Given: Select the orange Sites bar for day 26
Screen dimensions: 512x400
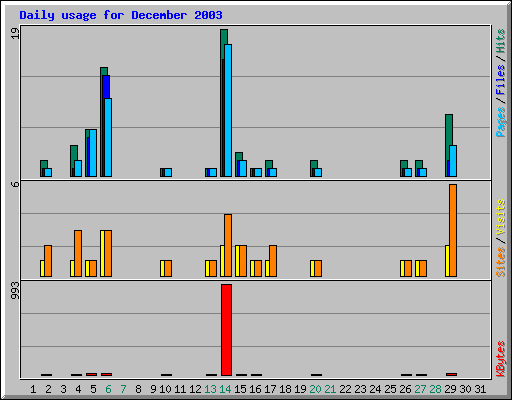Looking at the screenshot, I should 408,269.
